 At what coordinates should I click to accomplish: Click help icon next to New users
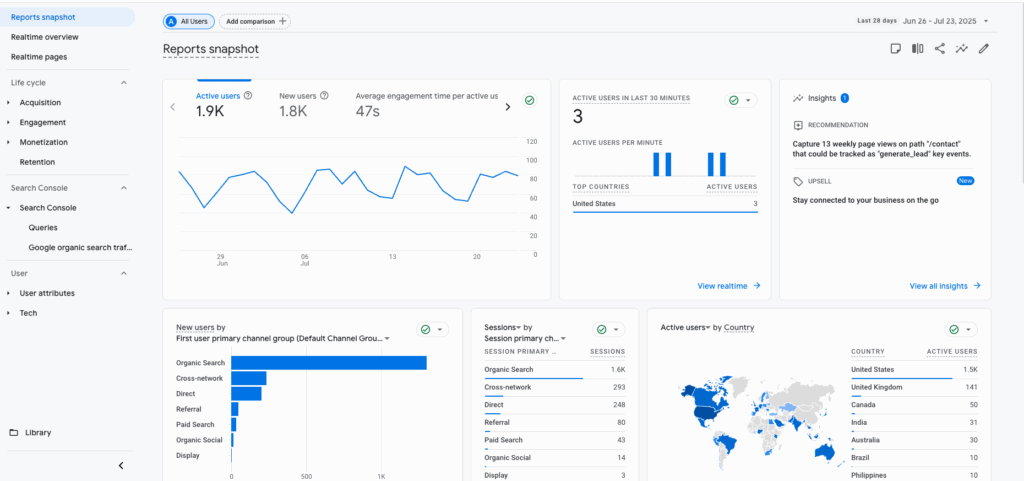[325, 96]
